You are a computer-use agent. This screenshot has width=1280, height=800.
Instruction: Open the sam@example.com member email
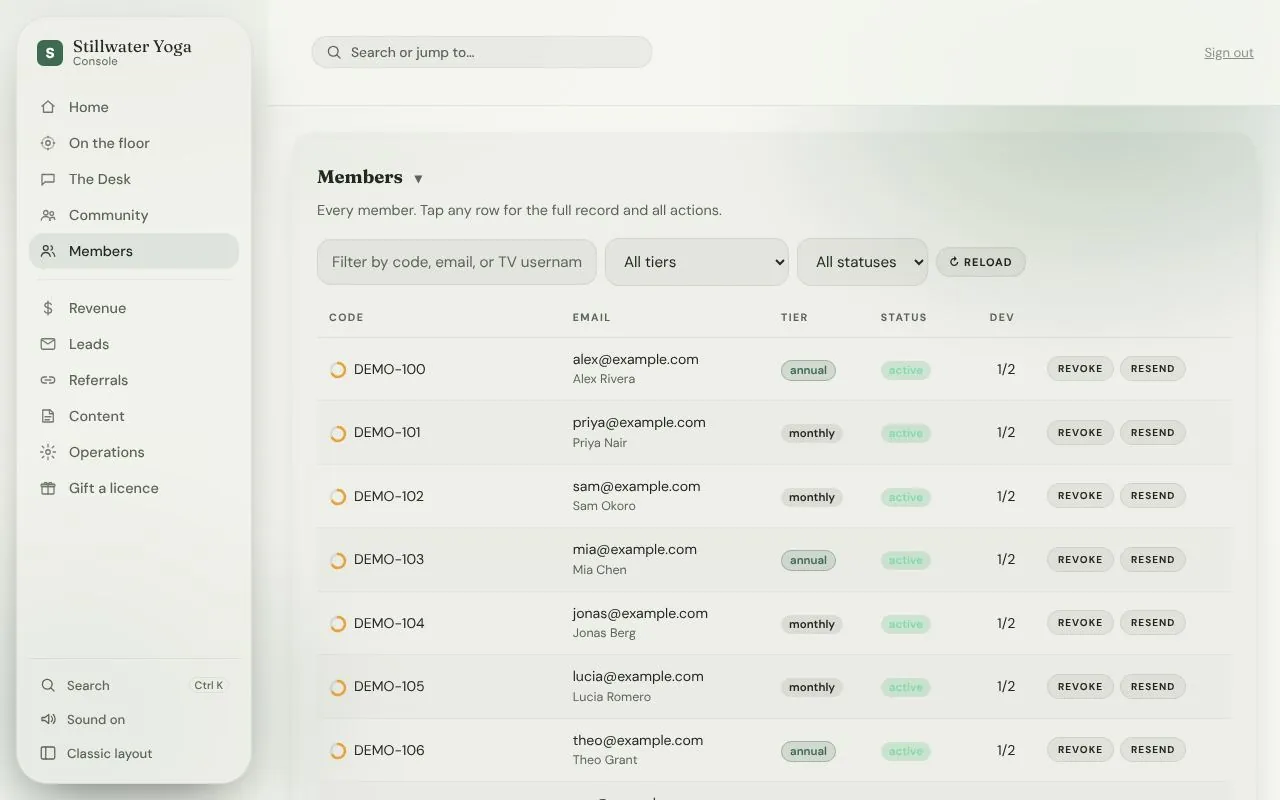click(x=637, y=486)
